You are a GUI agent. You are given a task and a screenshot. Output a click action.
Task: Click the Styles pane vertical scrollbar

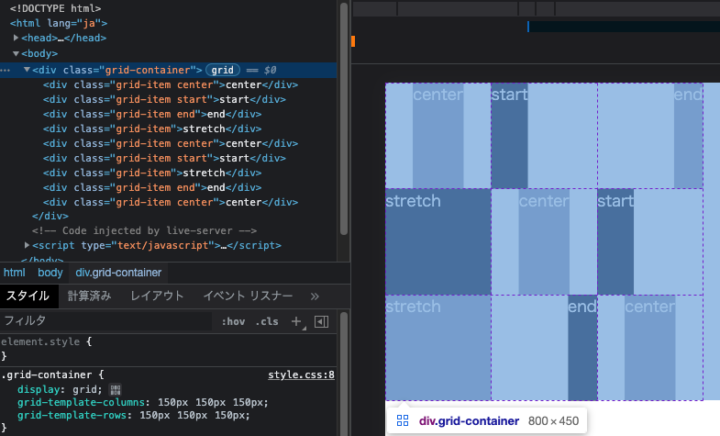pos(344,374)
